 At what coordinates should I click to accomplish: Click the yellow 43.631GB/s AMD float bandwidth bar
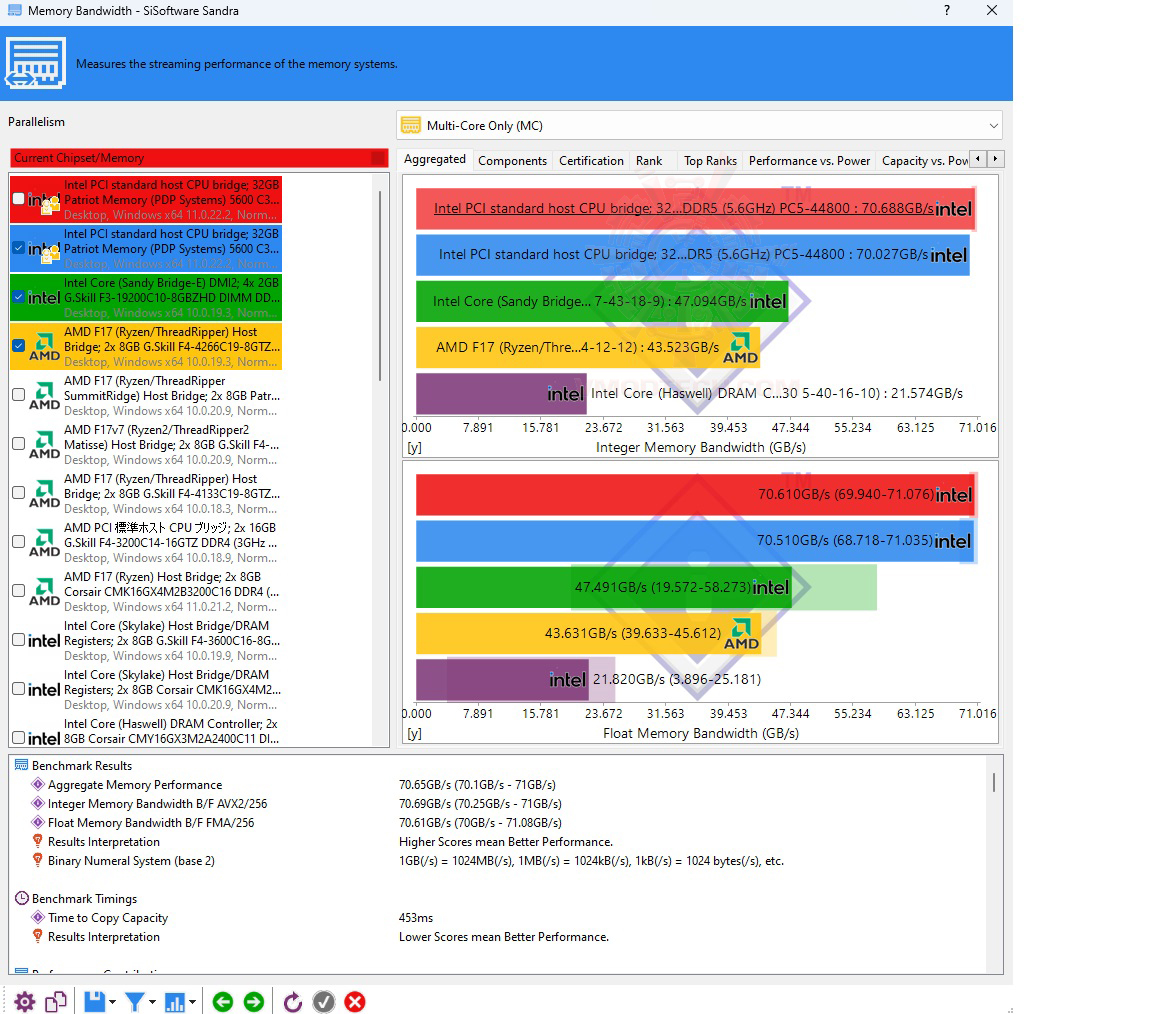click(588, 633)
